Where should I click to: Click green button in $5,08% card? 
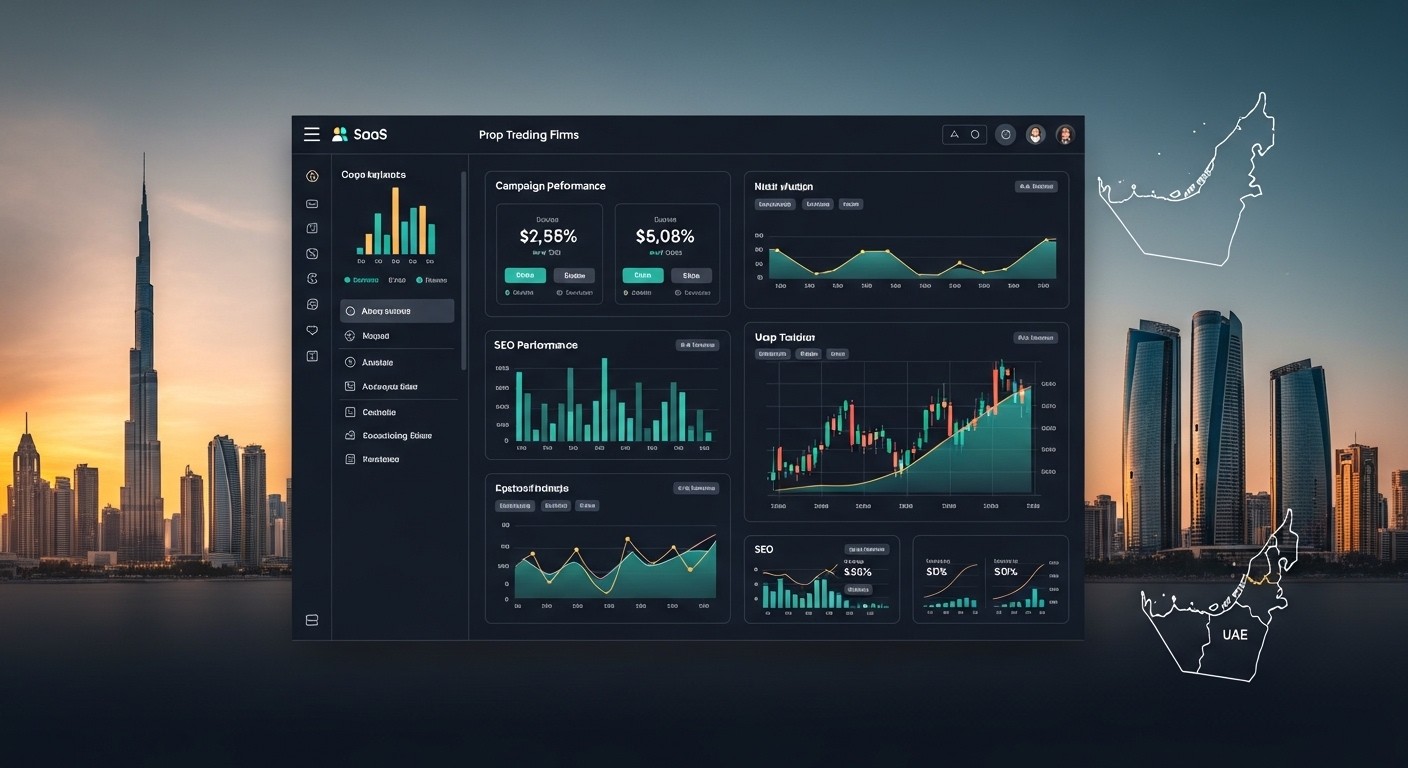(643, 275)
